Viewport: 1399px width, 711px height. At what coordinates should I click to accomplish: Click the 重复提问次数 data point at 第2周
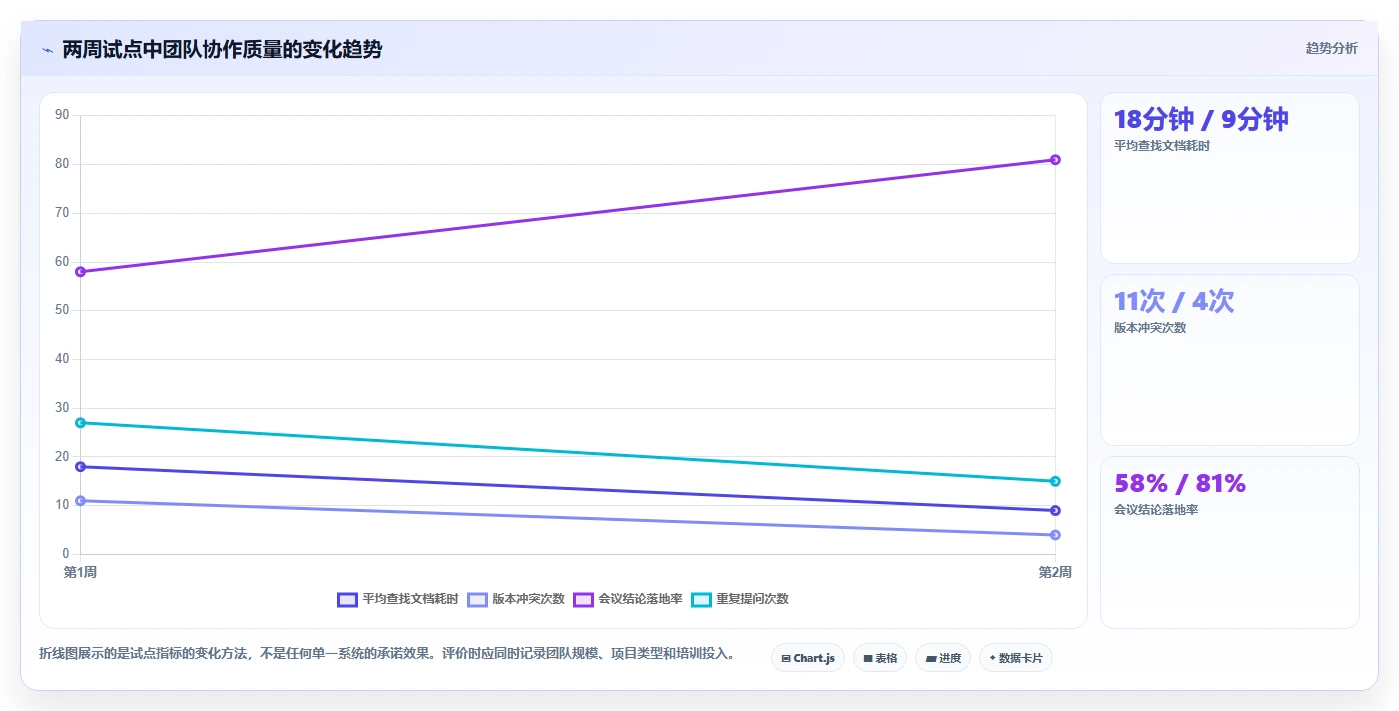tap(1055, 481)
